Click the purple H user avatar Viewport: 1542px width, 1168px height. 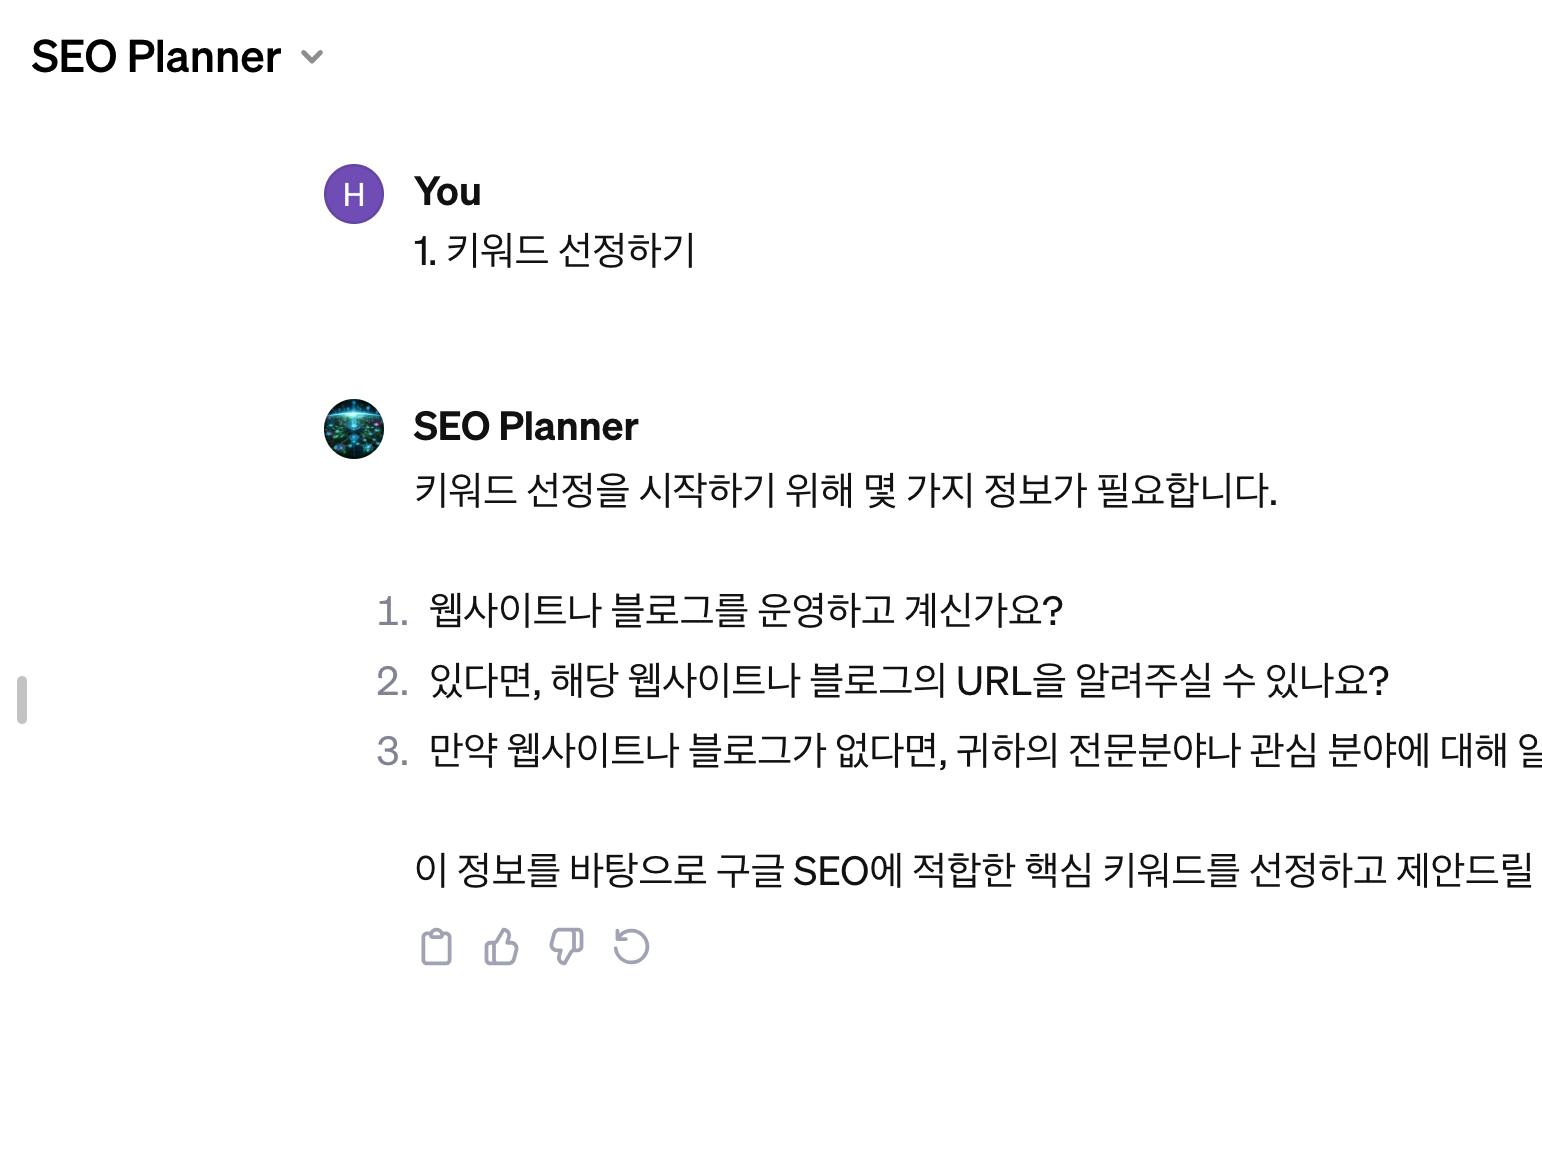click(354, 194)
